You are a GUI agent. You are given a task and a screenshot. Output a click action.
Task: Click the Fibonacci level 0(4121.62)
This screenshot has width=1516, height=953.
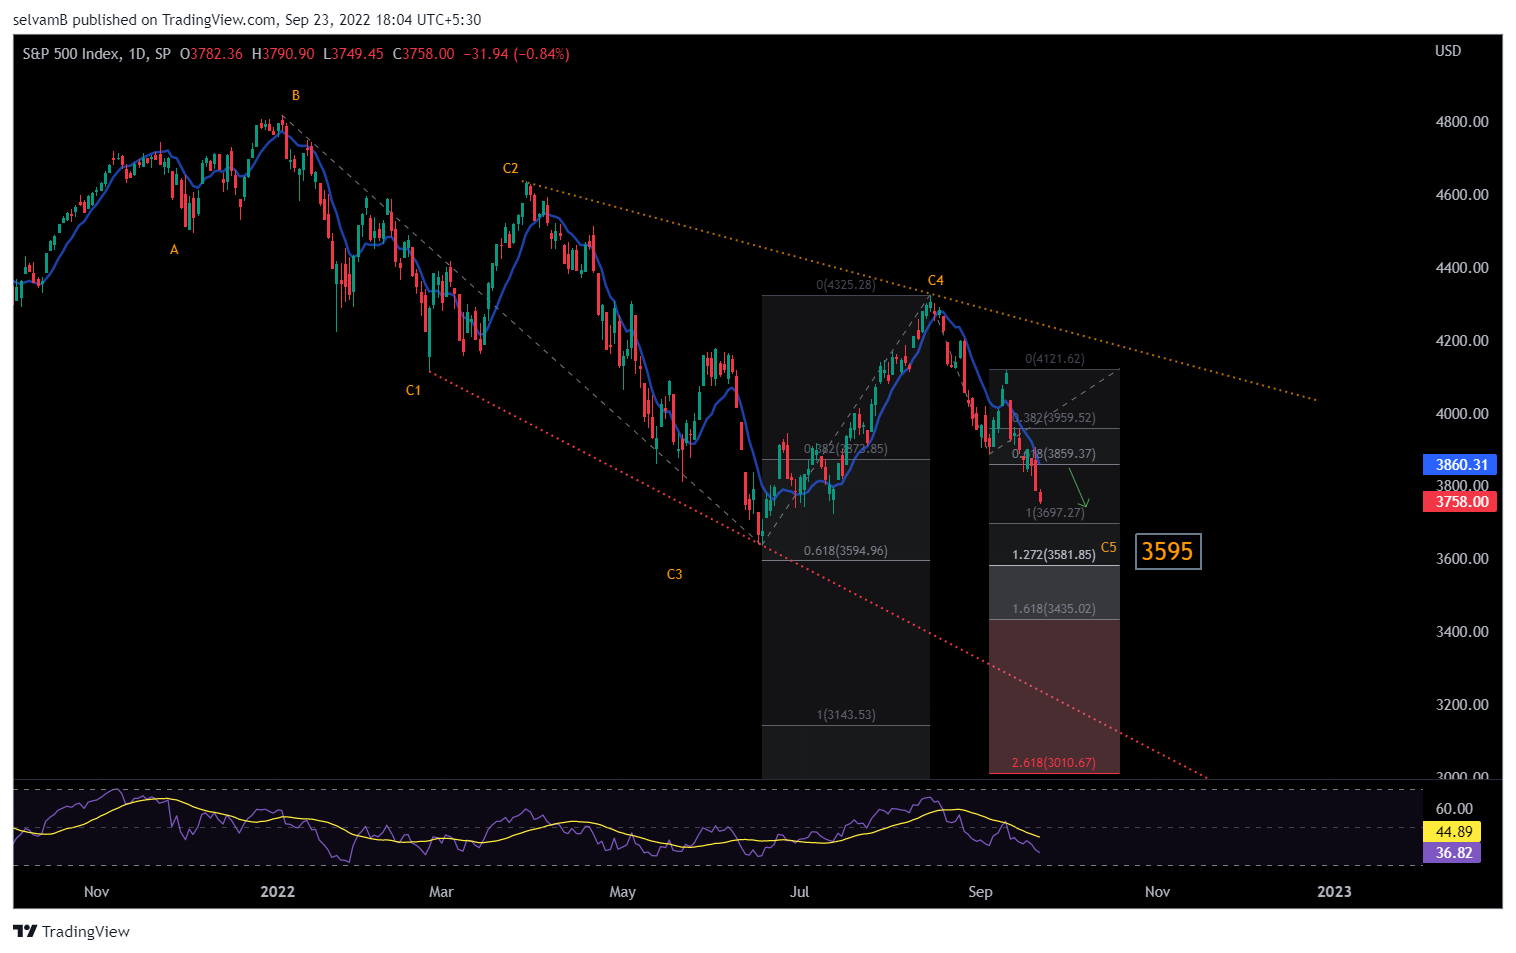tap(1055, 359)
